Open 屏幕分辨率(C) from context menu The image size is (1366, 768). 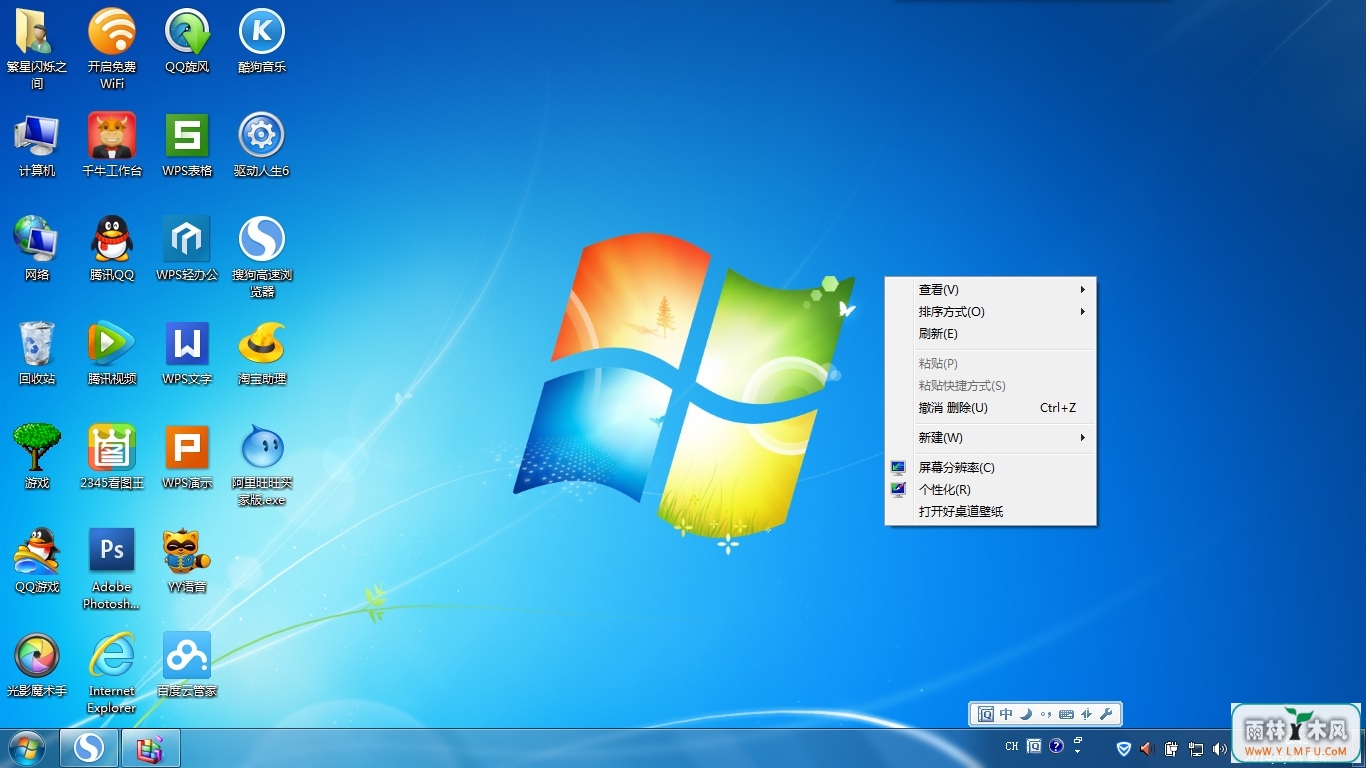(x=990, y=468)
